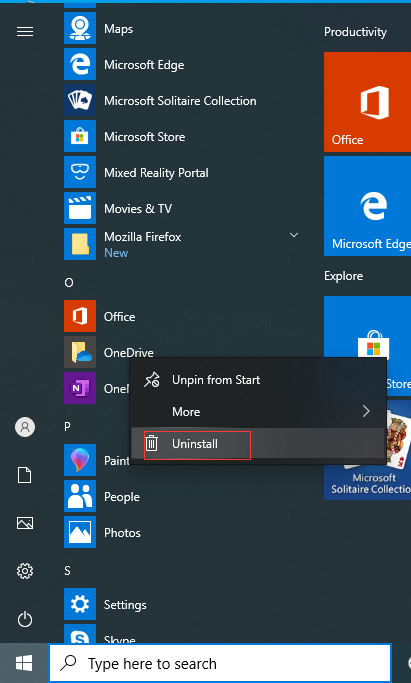Click the Photos label text

coord(122,533)
